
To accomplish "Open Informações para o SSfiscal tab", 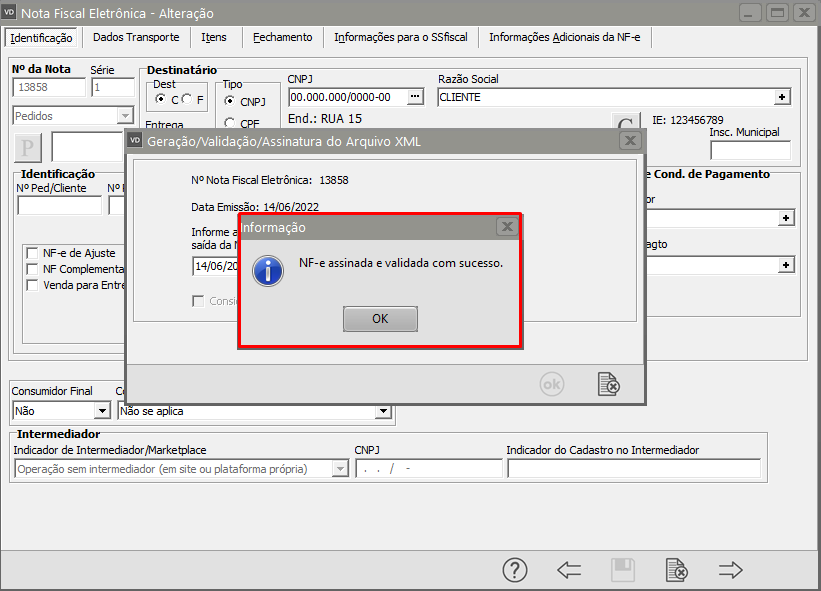I will [x=401, y=37].
